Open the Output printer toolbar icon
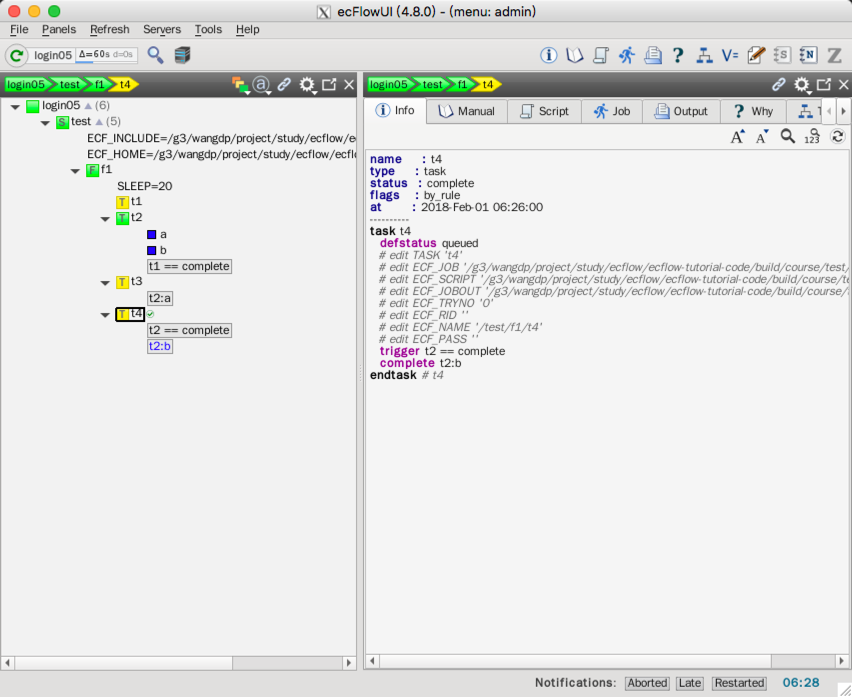The width and height of the screenshot is (852, 697). pyautogui.click(x=653, y=55)
